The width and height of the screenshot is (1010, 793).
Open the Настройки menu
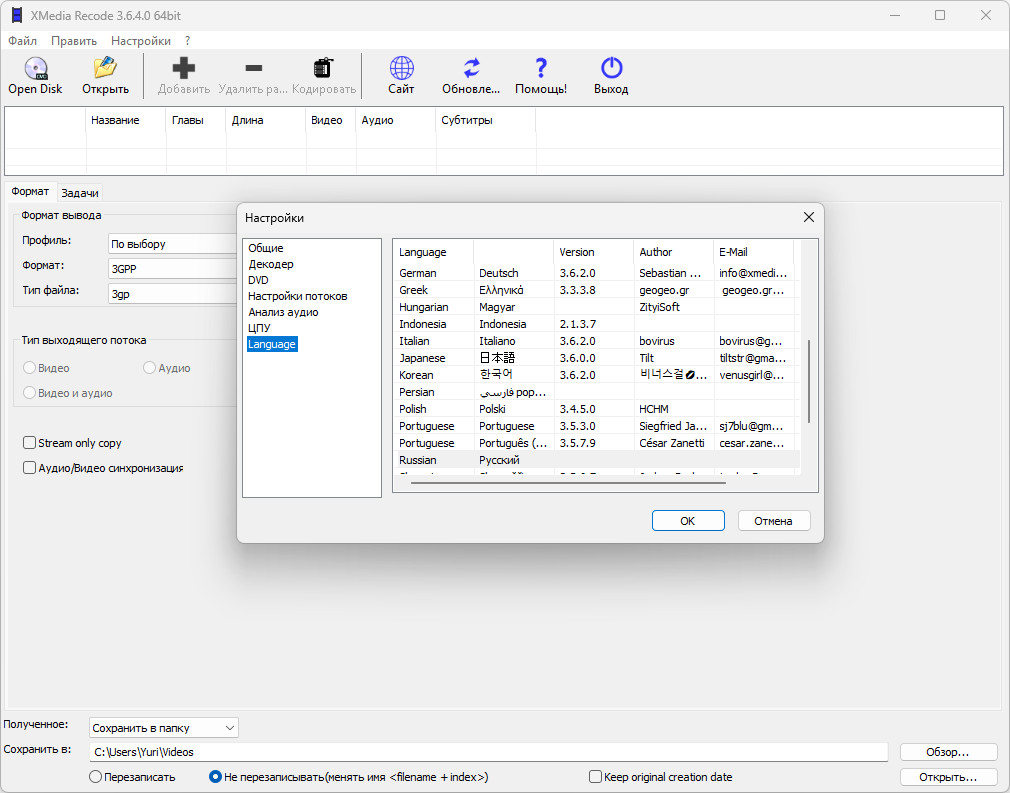(x=141, y=41)
